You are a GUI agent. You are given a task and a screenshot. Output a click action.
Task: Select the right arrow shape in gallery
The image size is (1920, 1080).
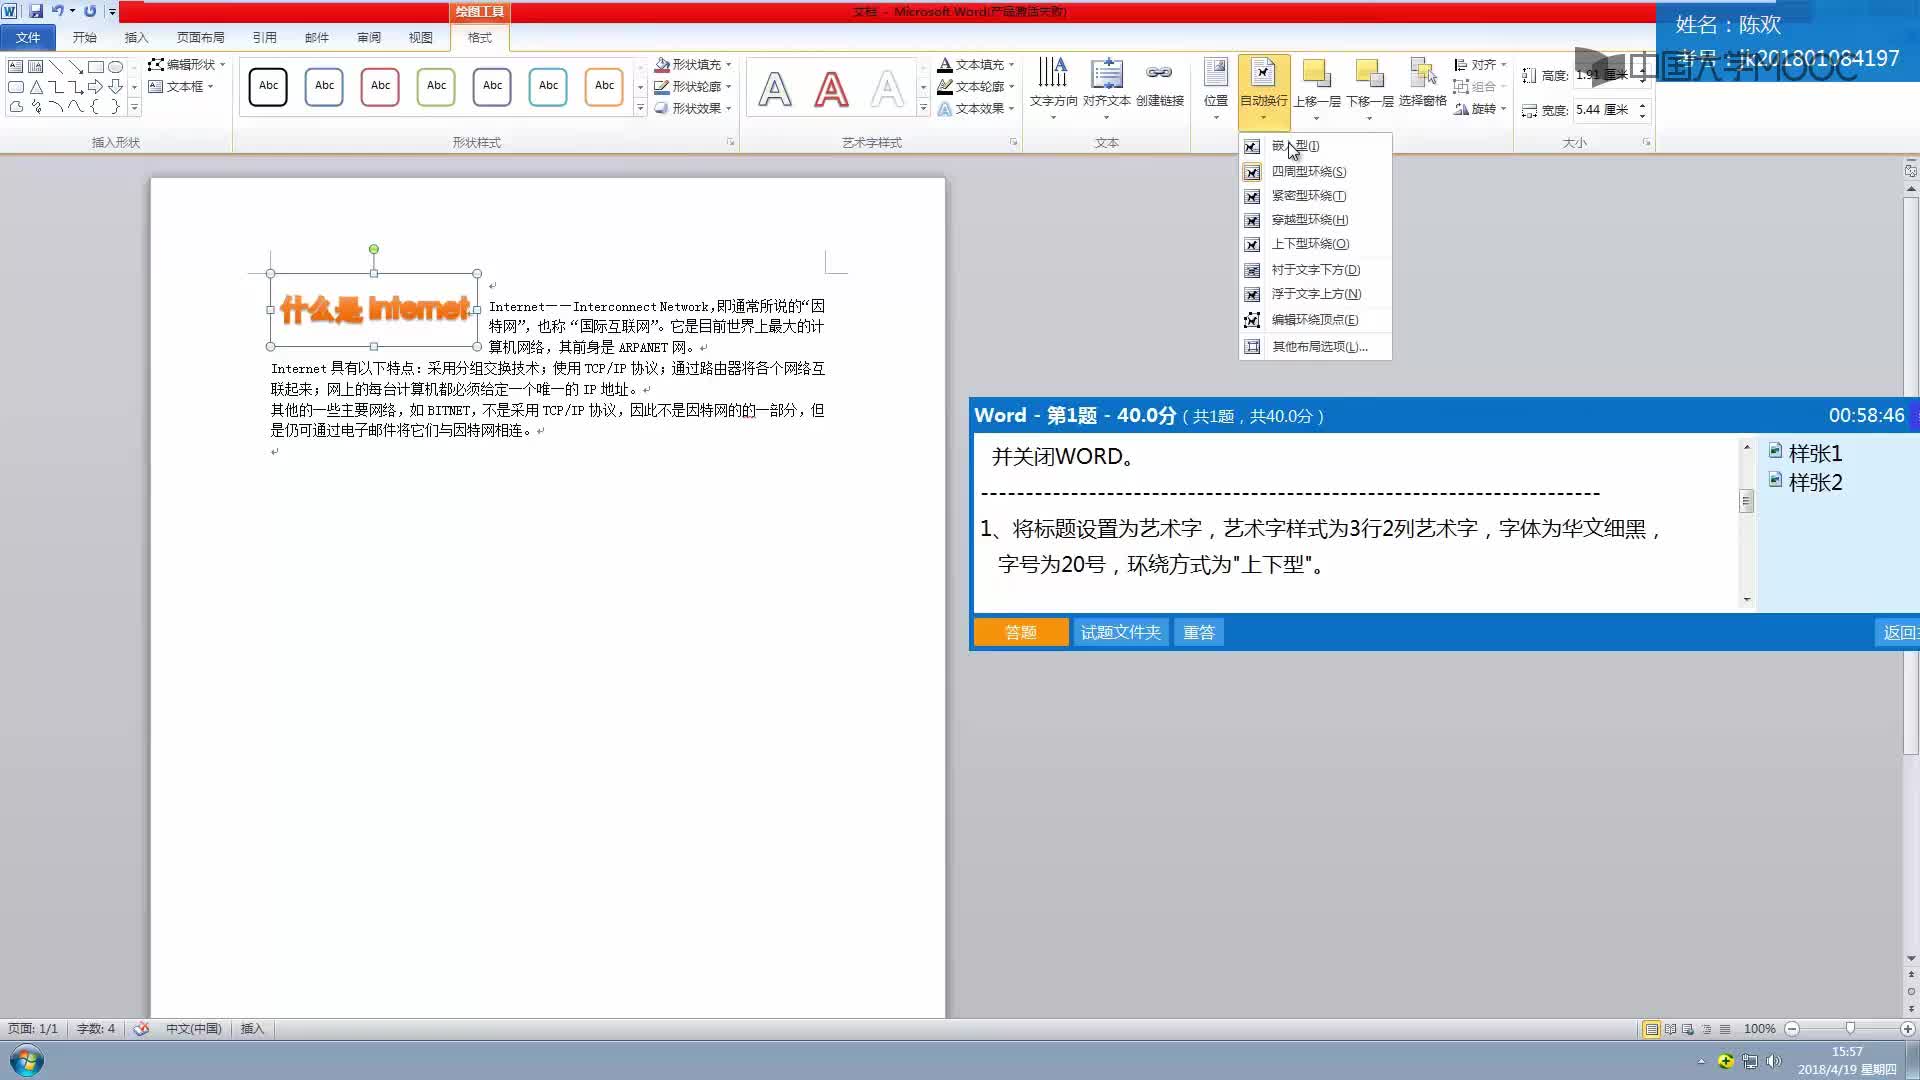tap(96, 86)
